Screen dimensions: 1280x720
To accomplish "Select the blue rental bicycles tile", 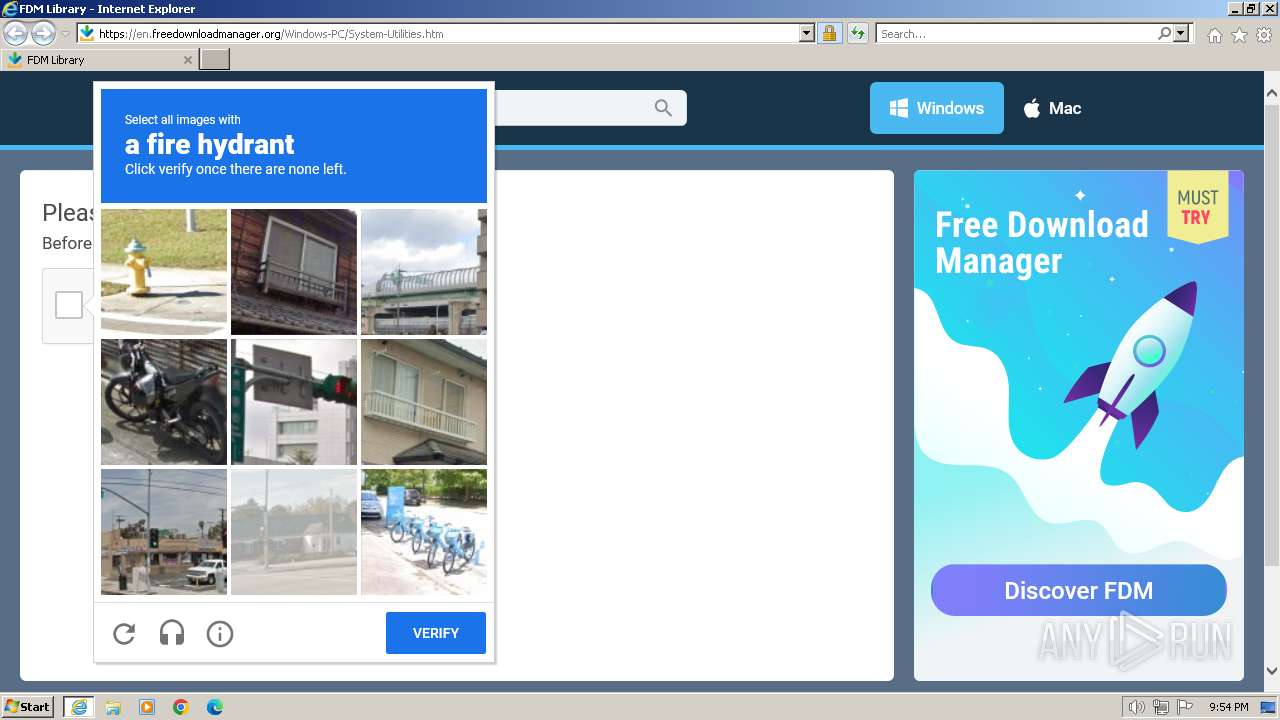I will point(424,532).
